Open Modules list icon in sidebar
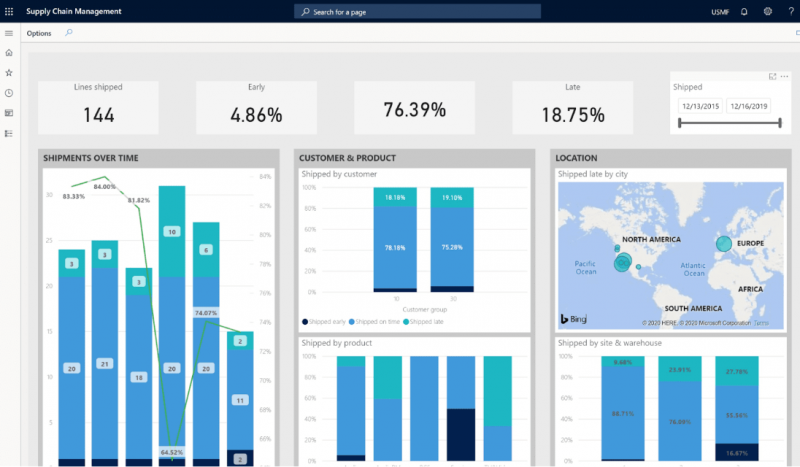 (9, 133)
